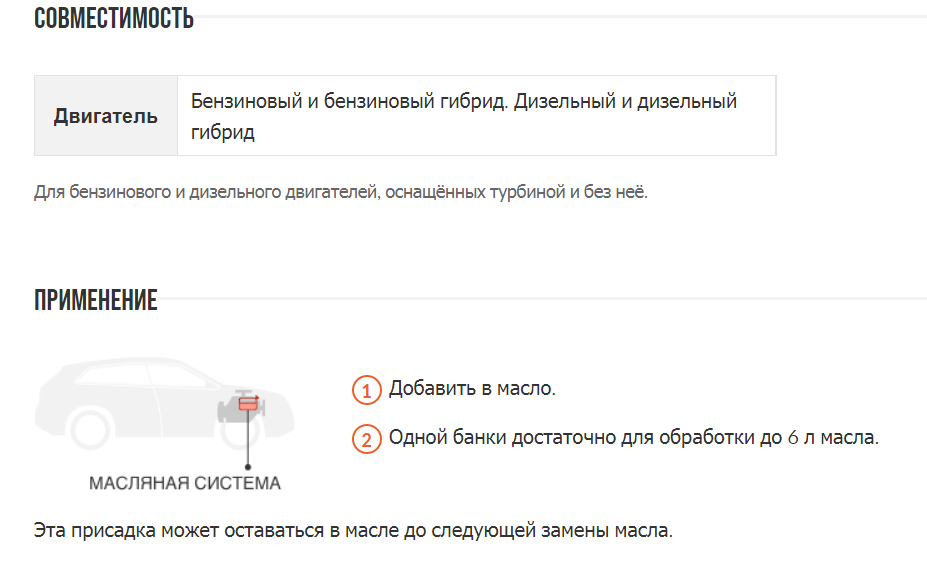Click the Бензиновый и бензиновый гибрид cell text
Viewport: 927px width, 579px height.
[x=349, y=102]
